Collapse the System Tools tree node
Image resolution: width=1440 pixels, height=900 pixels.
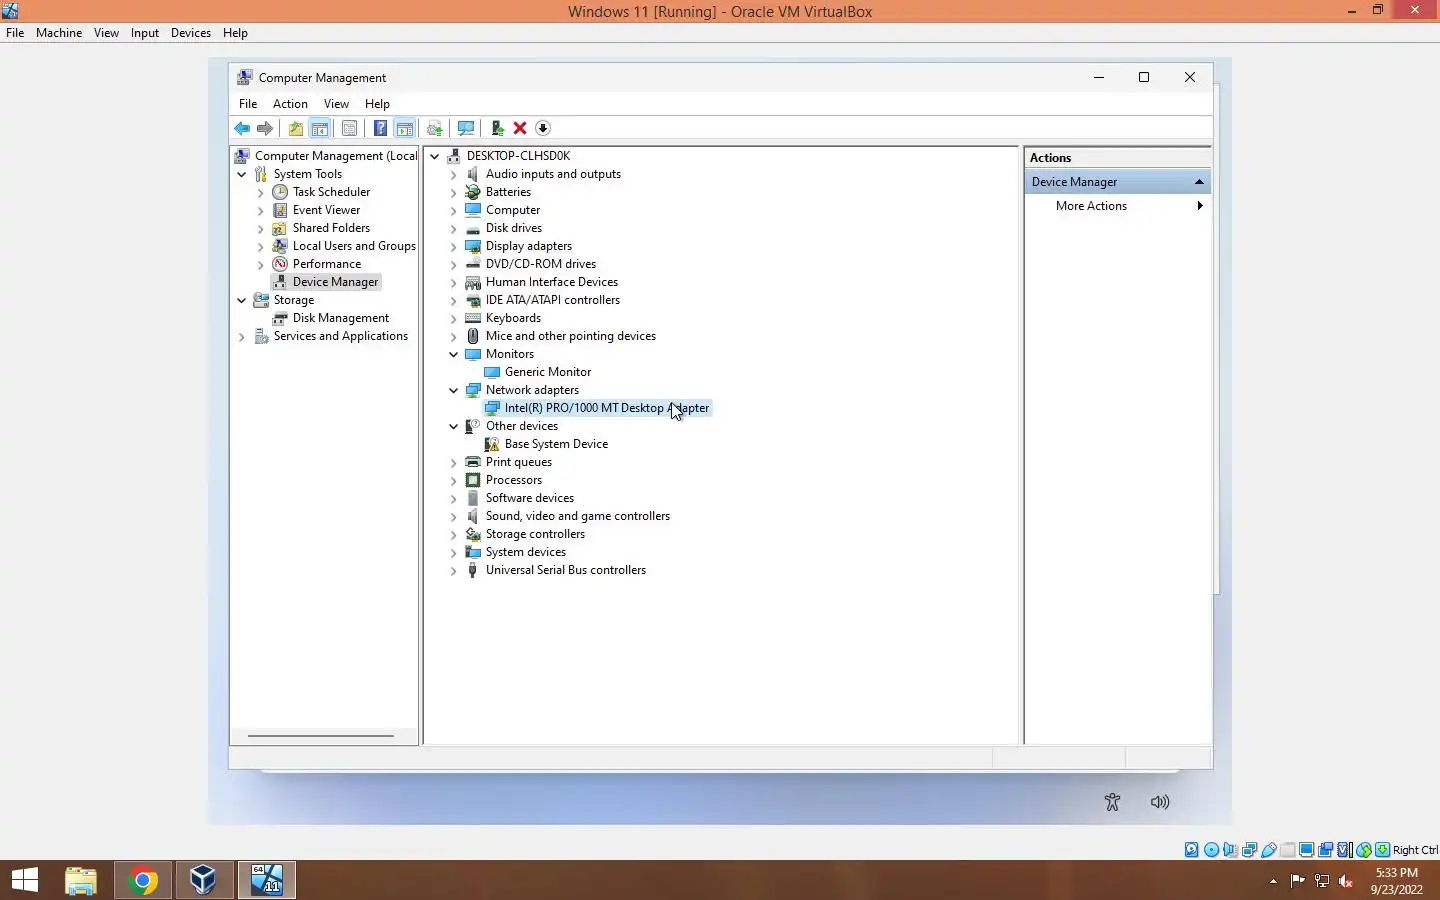coord(242,174)
